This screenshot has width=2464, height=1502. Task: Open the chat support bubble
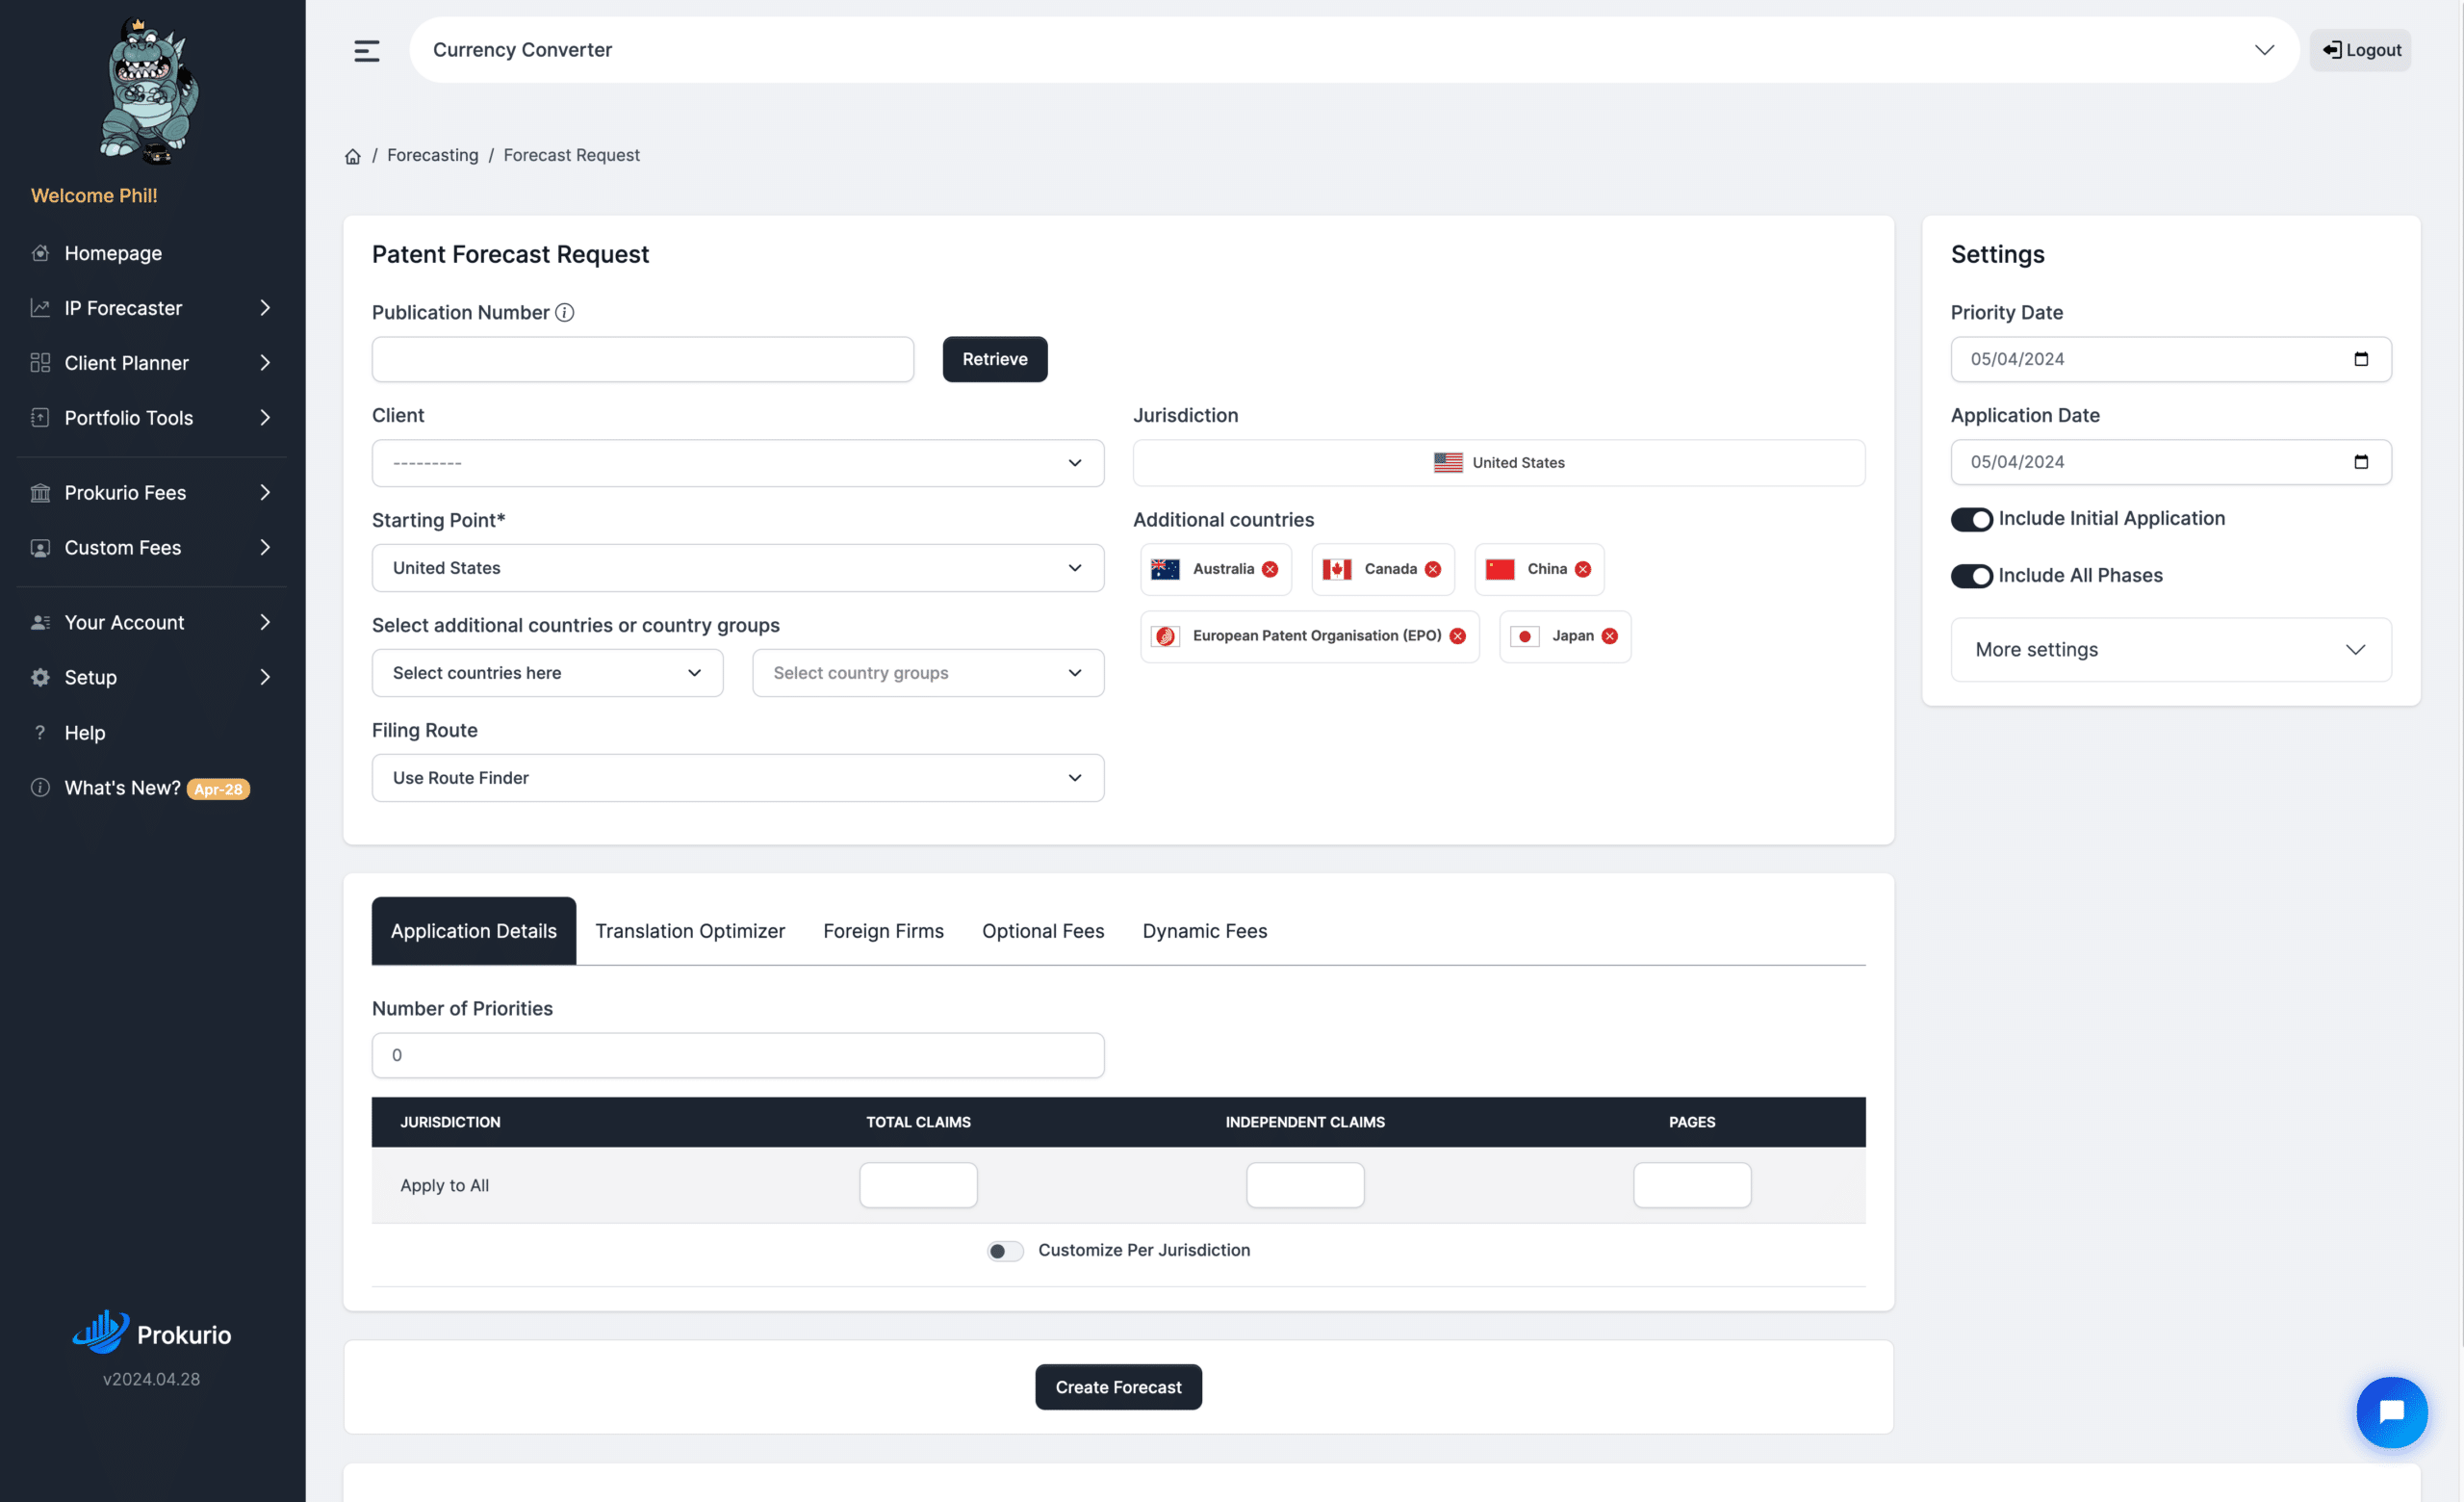(2392, 1412)
